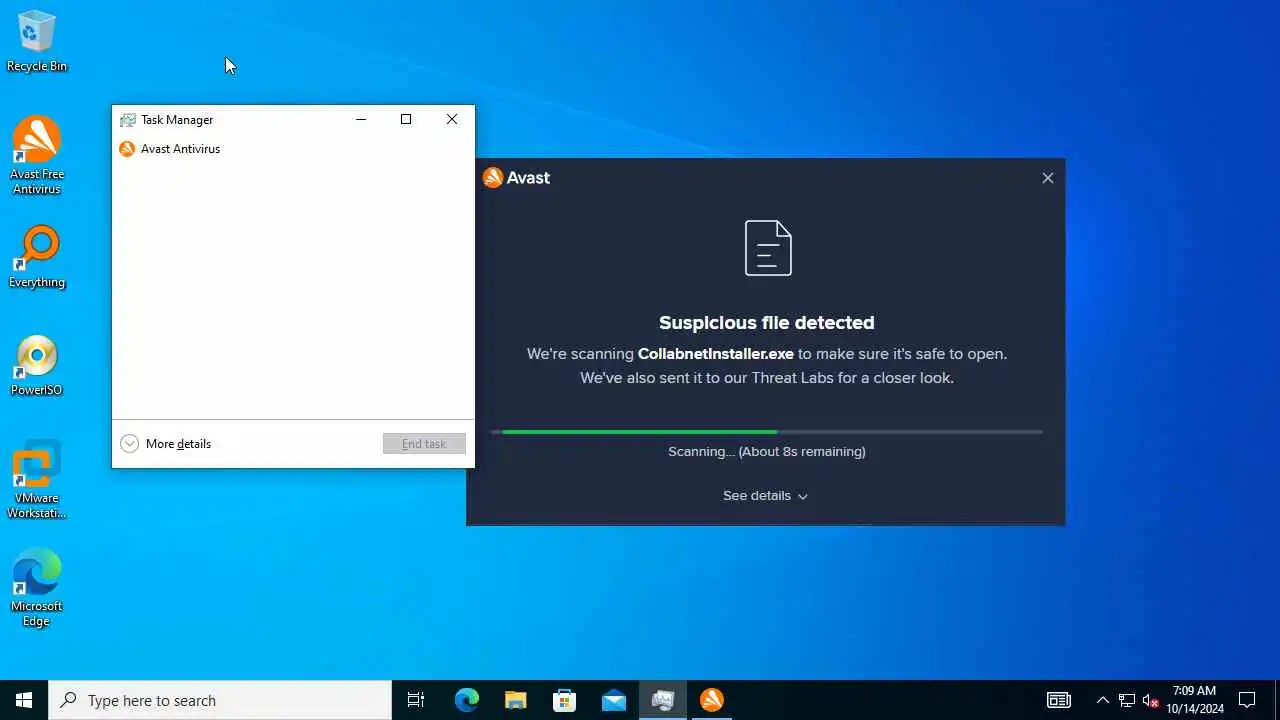Select the Avast Free Antivirus desktop shortcut
Screen dimensions: 1280x720
pyautogui.click(x=37, y=155)
